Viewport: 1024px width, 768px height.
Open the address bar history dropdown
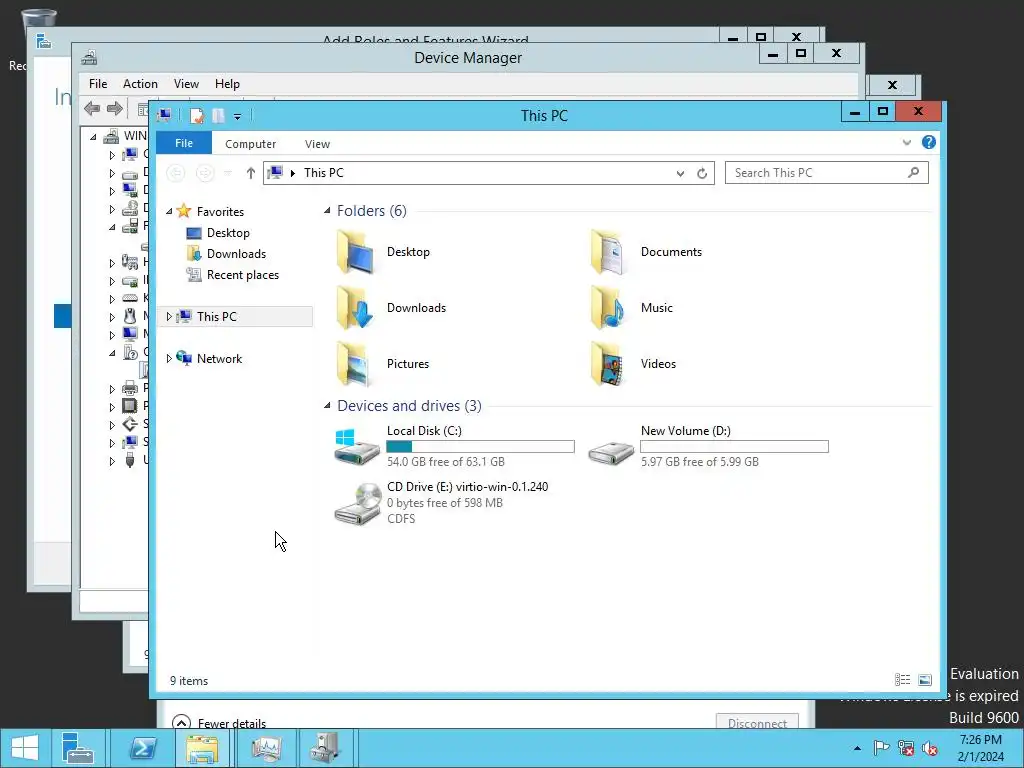[x=680, y=173]
